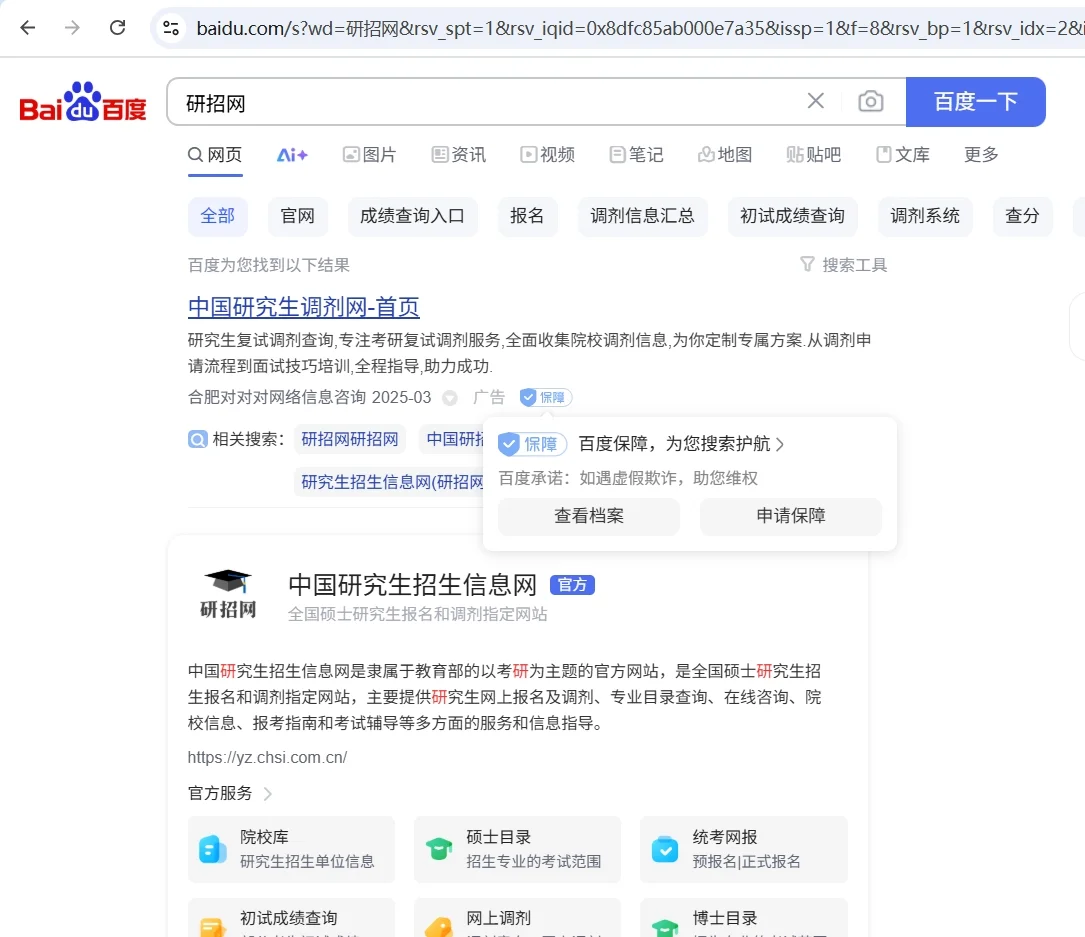Screen dimensions: 1085x937
Task: Click the 硕士目录 graduation cap icon
Action: [x=438, y=849]
